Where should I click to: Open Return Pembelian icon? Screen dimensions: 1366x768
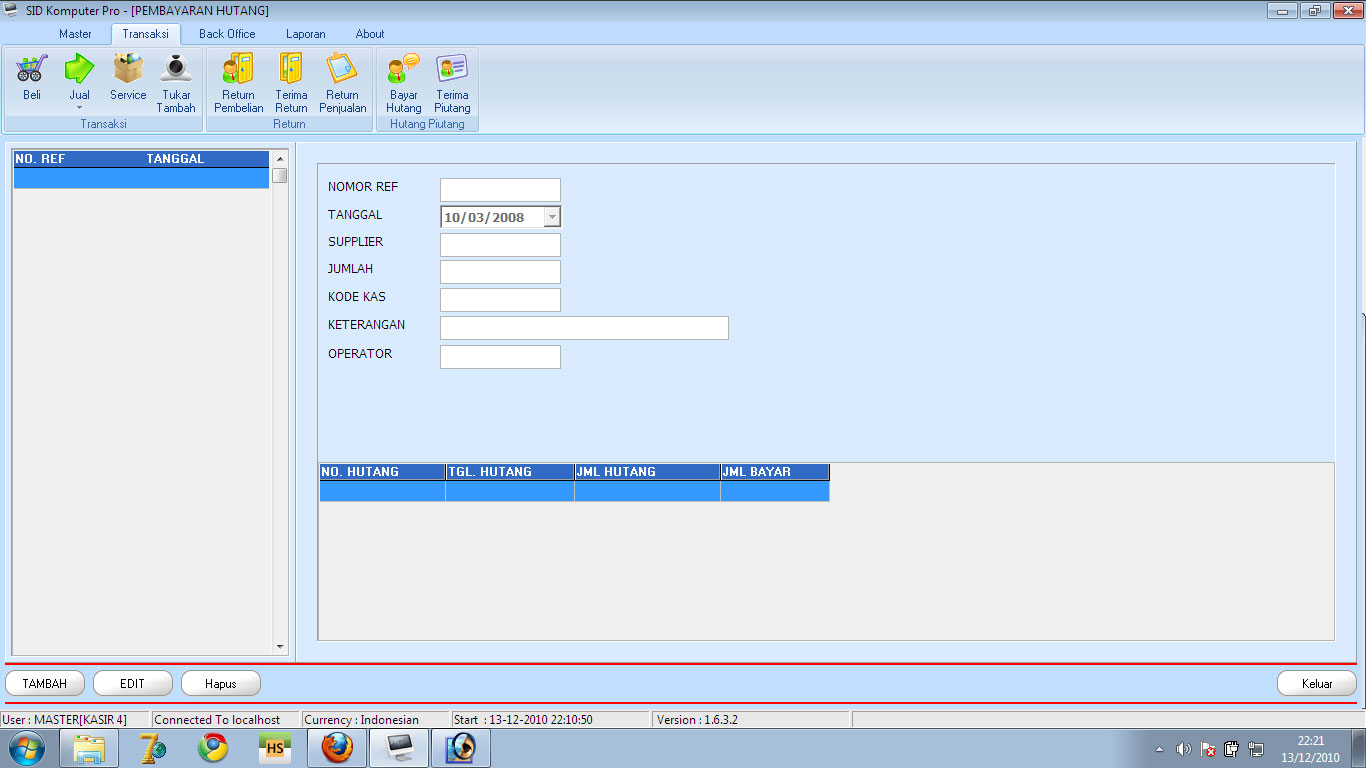pyautogui.click(x=239, y=83)
